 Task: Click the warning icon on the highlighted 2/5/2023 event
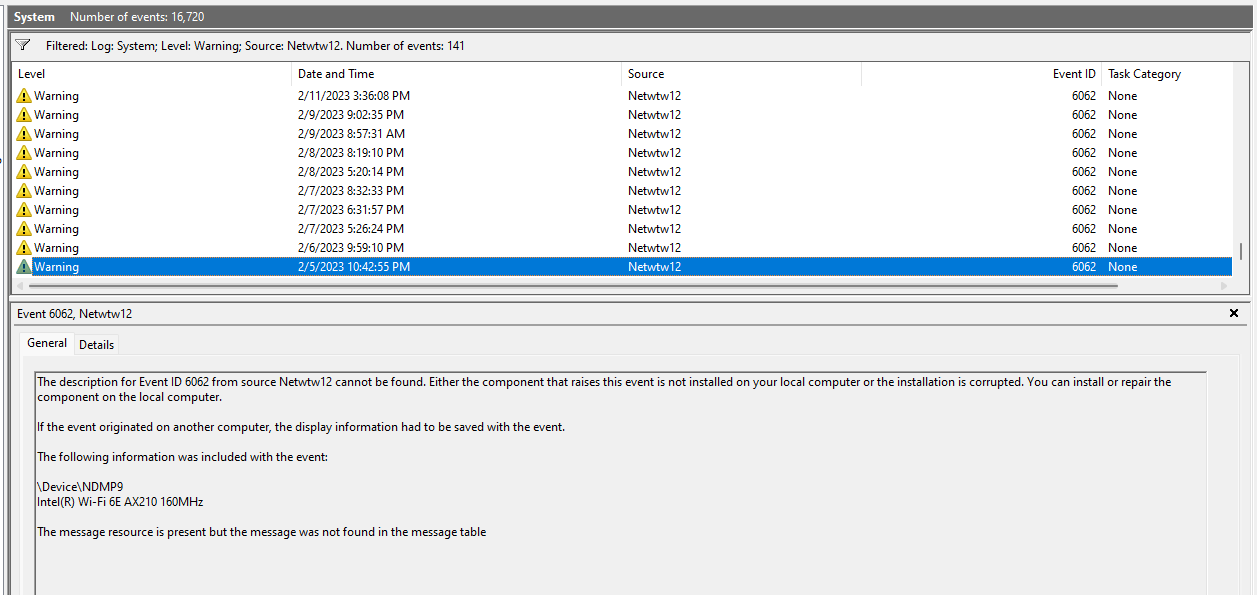pos(23,266)
